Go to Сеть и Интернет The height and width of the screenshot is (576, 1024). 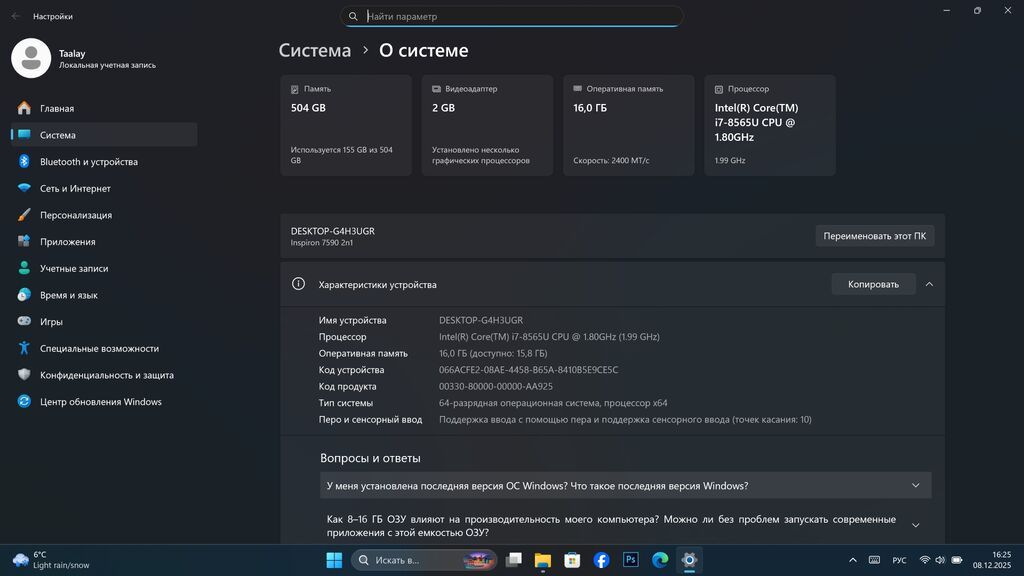click(x=104, y=188)
